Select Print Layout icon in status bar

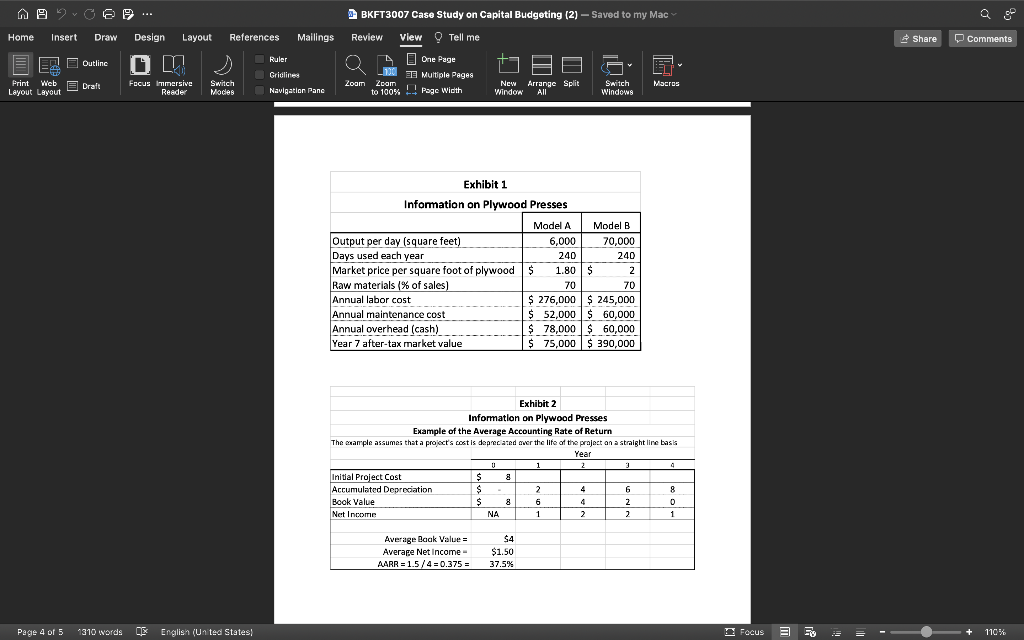[786, 632]
